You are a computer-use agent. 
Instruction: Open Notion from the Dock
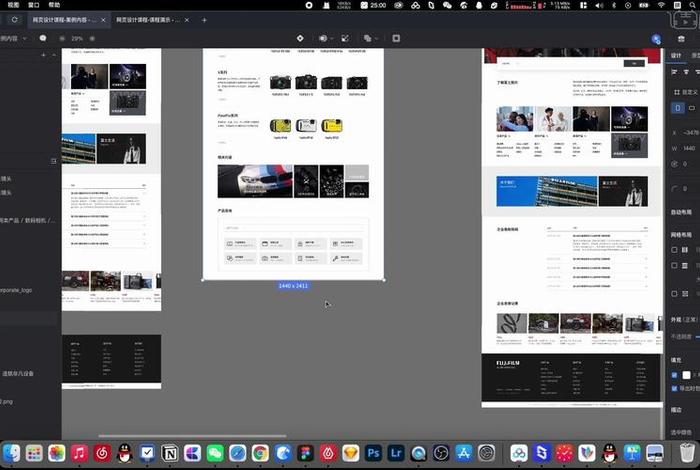pos(170,453)
